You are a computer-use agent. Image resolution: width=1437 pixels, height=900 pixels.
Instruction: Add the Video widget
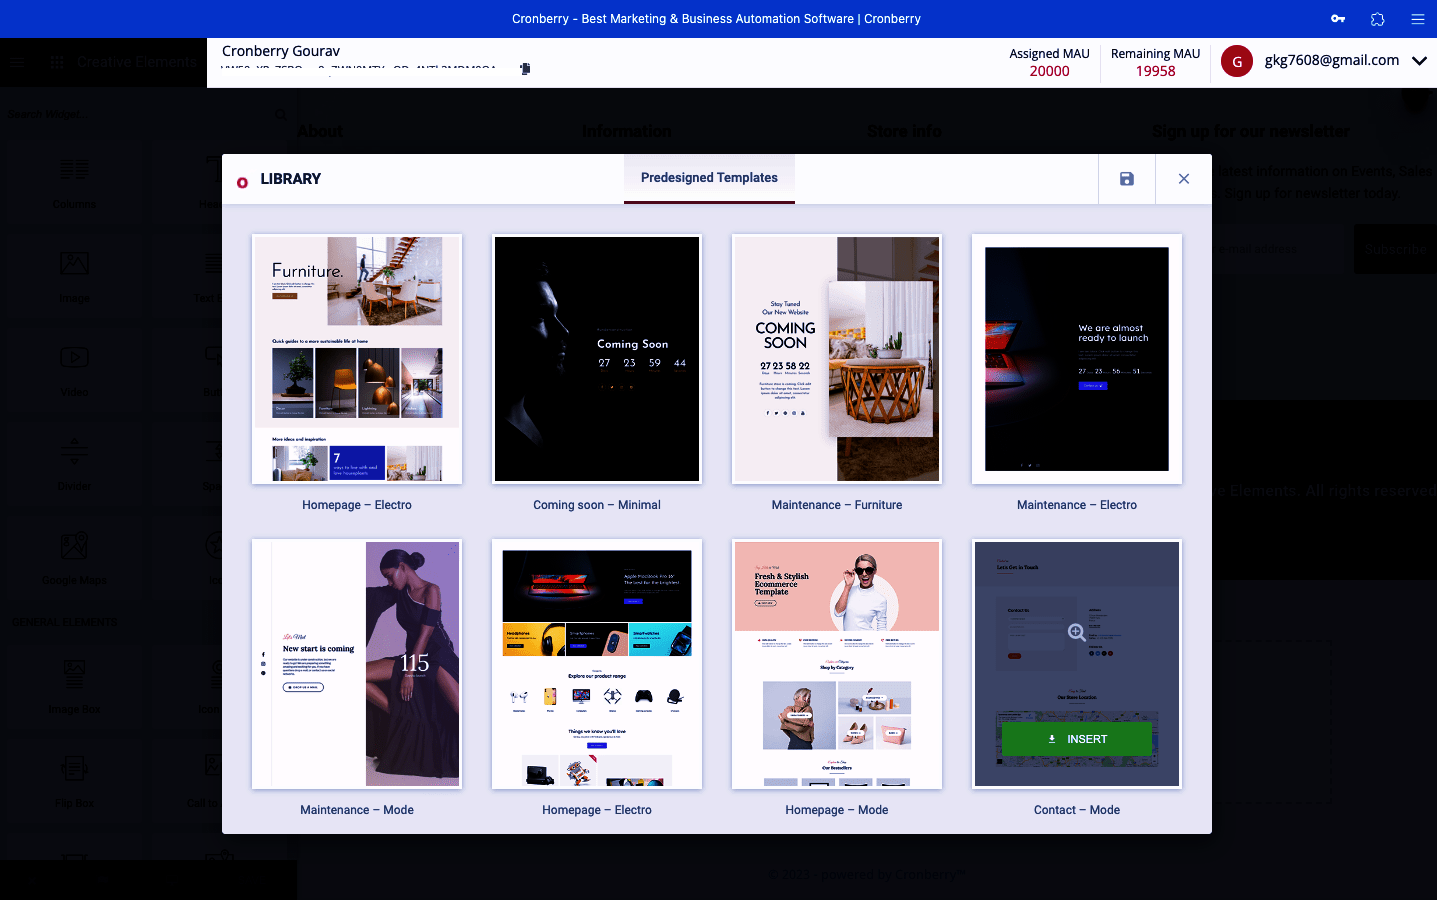click(x=74, y=372)
